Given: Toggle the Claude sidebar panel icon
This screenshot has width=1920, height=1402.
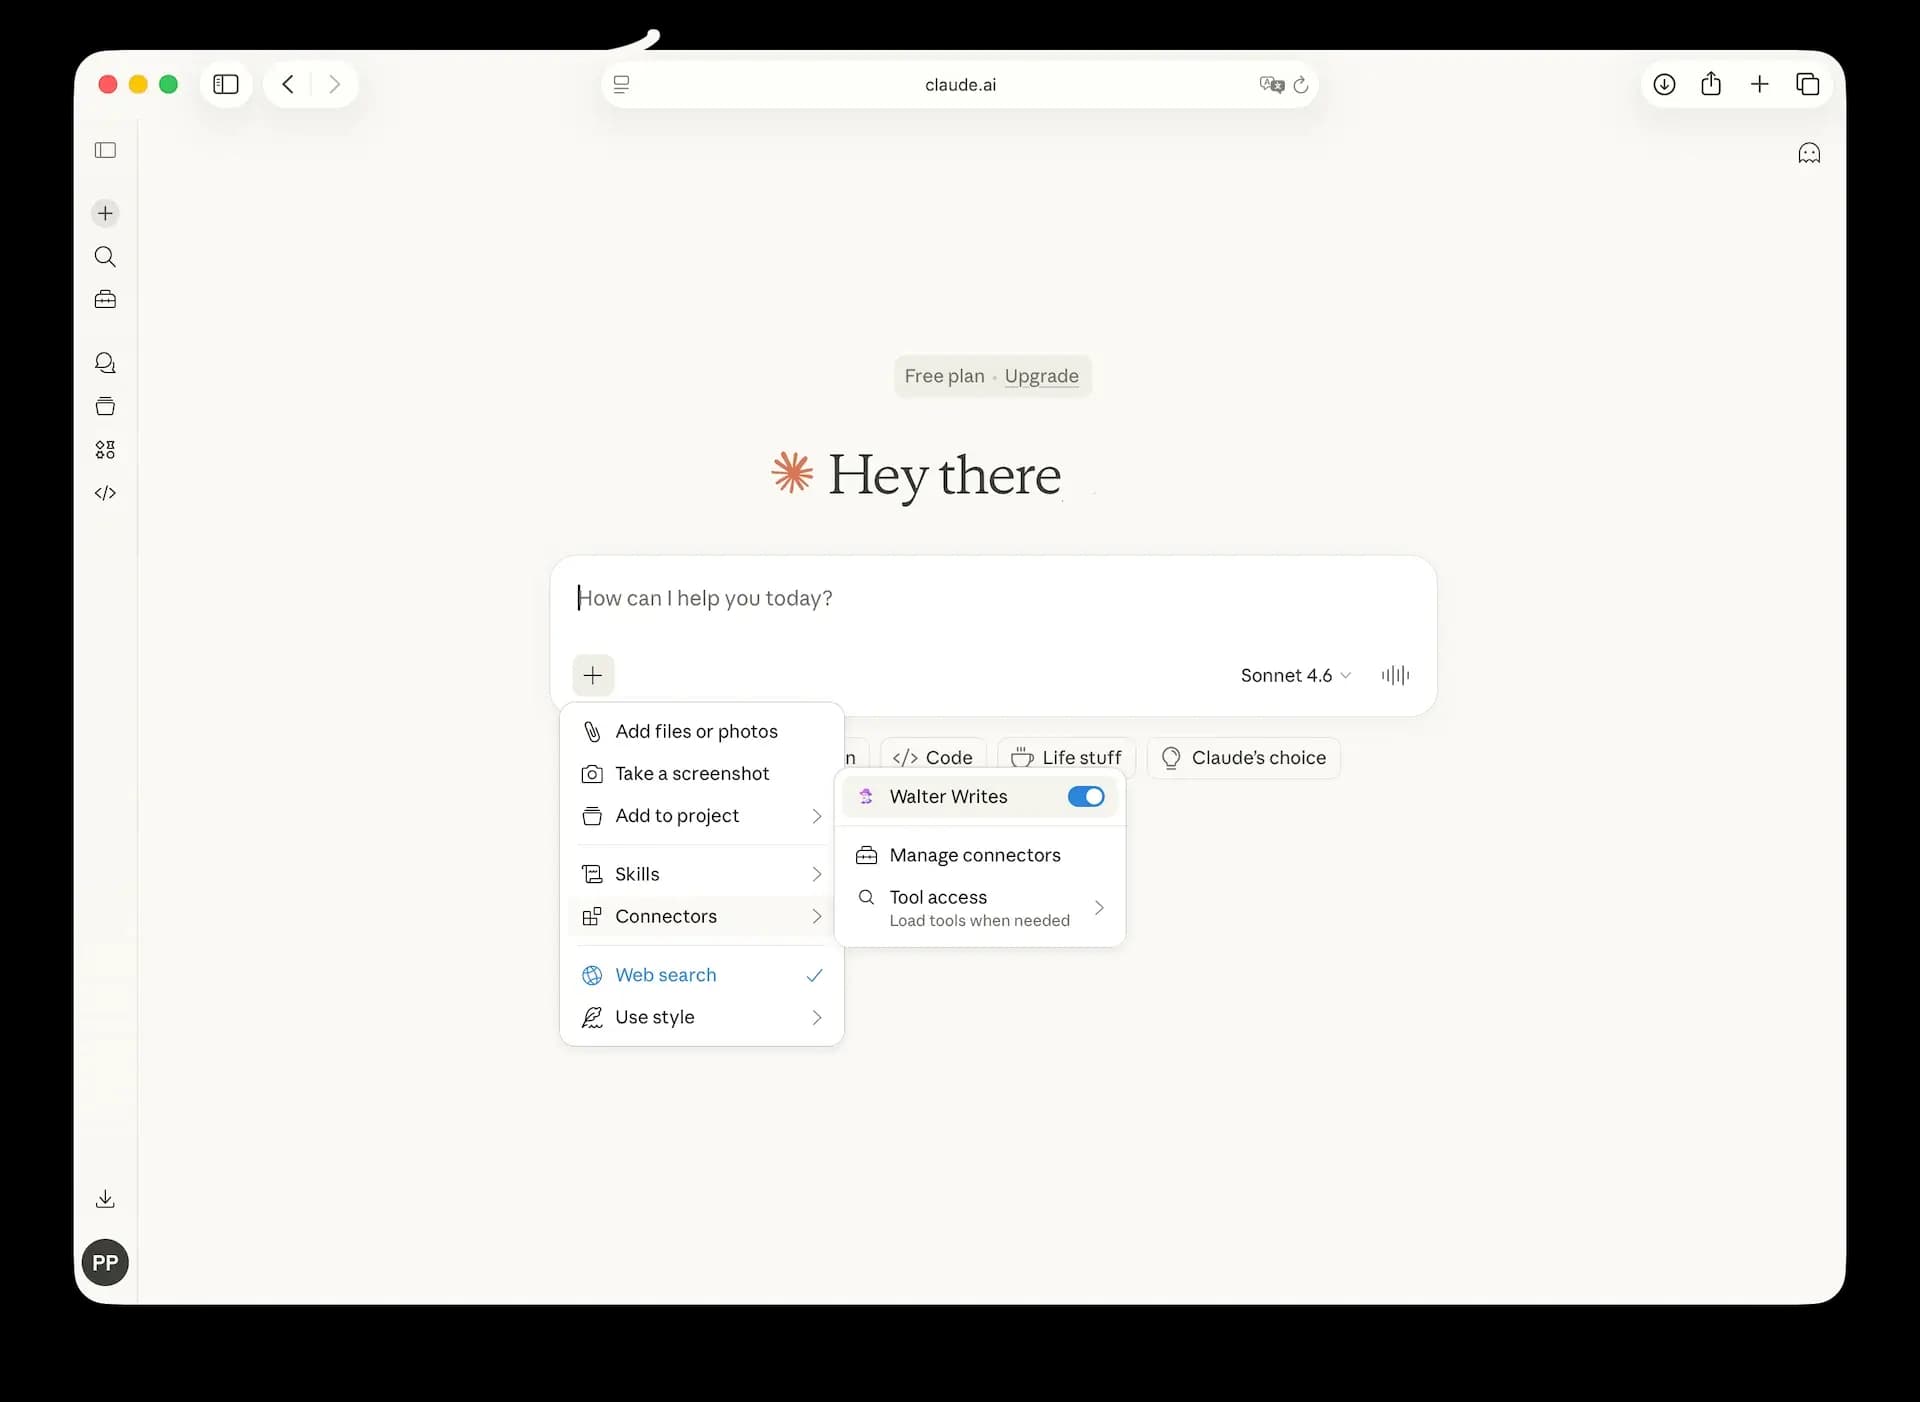Looking at the screenshot, I should pos(105,150).
